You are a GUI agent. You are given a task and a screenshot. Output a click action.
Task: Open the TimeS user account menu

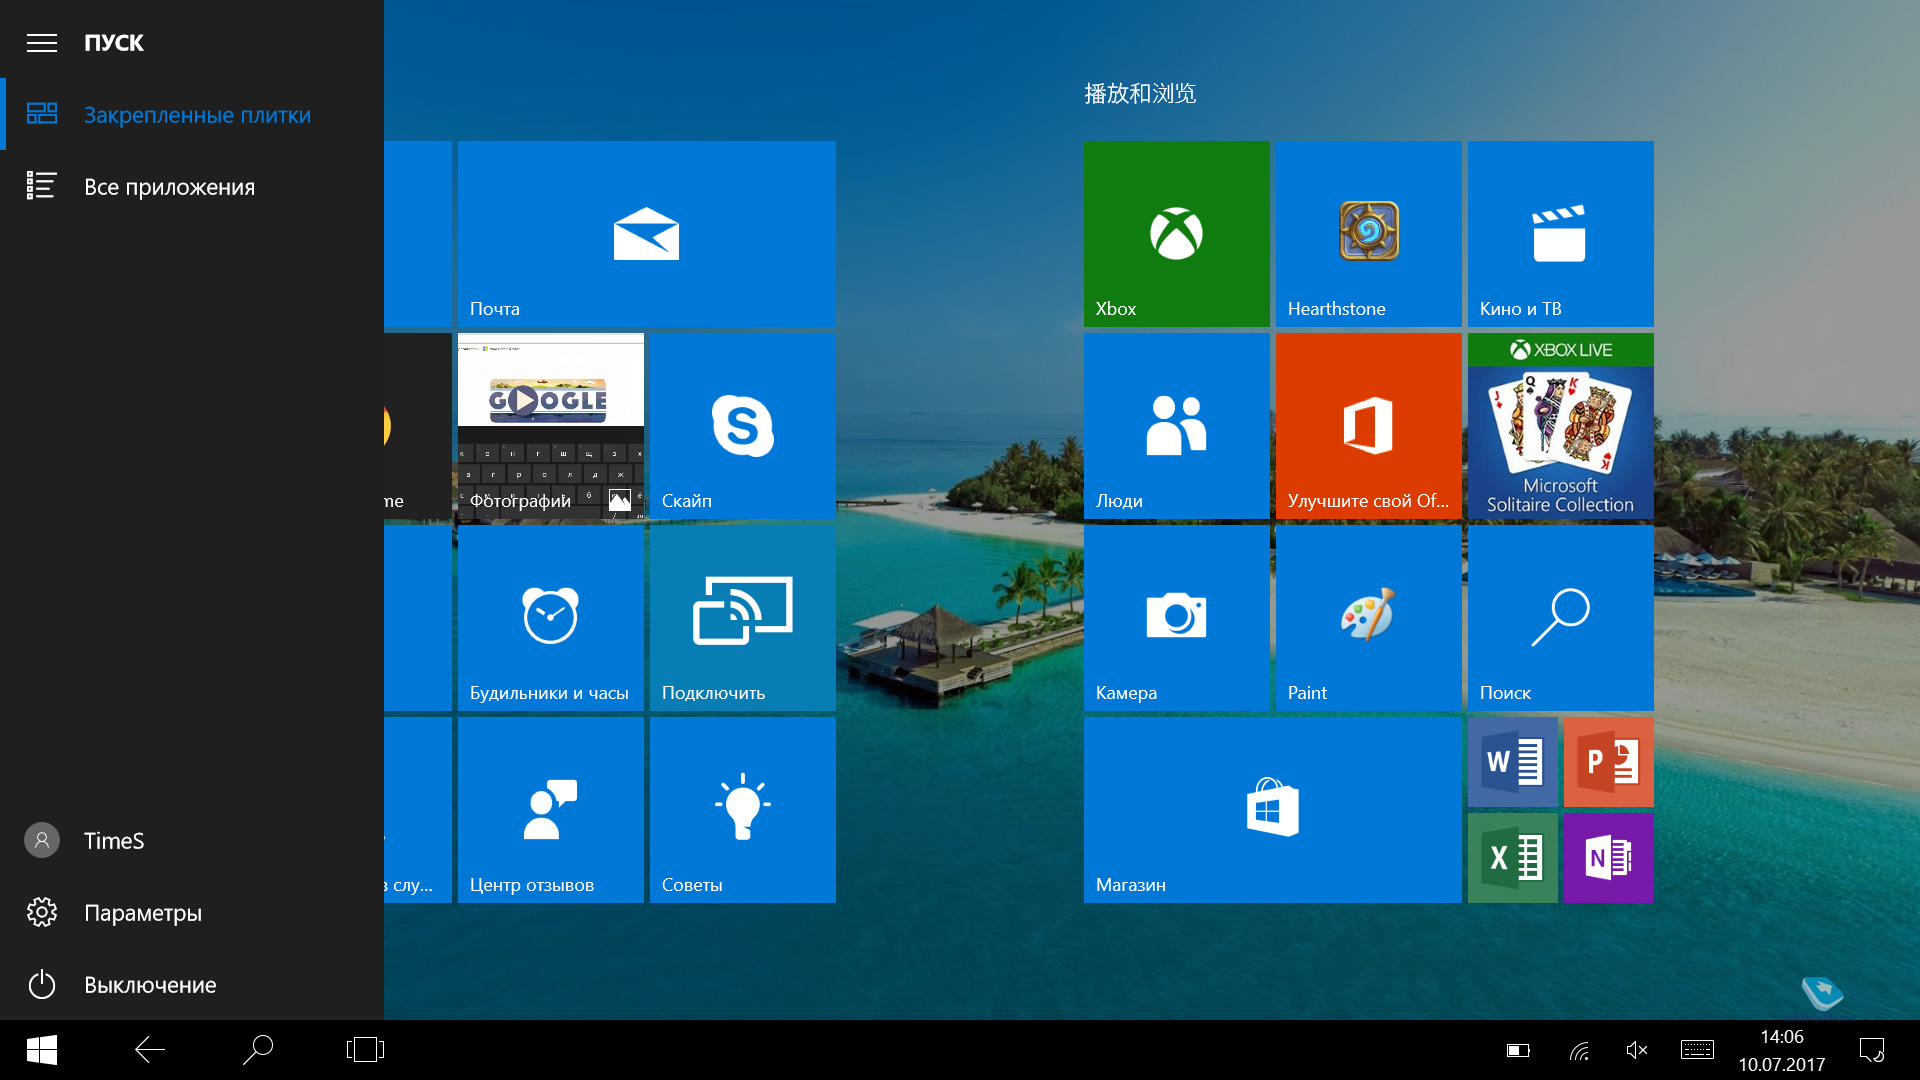pos(192,841)
